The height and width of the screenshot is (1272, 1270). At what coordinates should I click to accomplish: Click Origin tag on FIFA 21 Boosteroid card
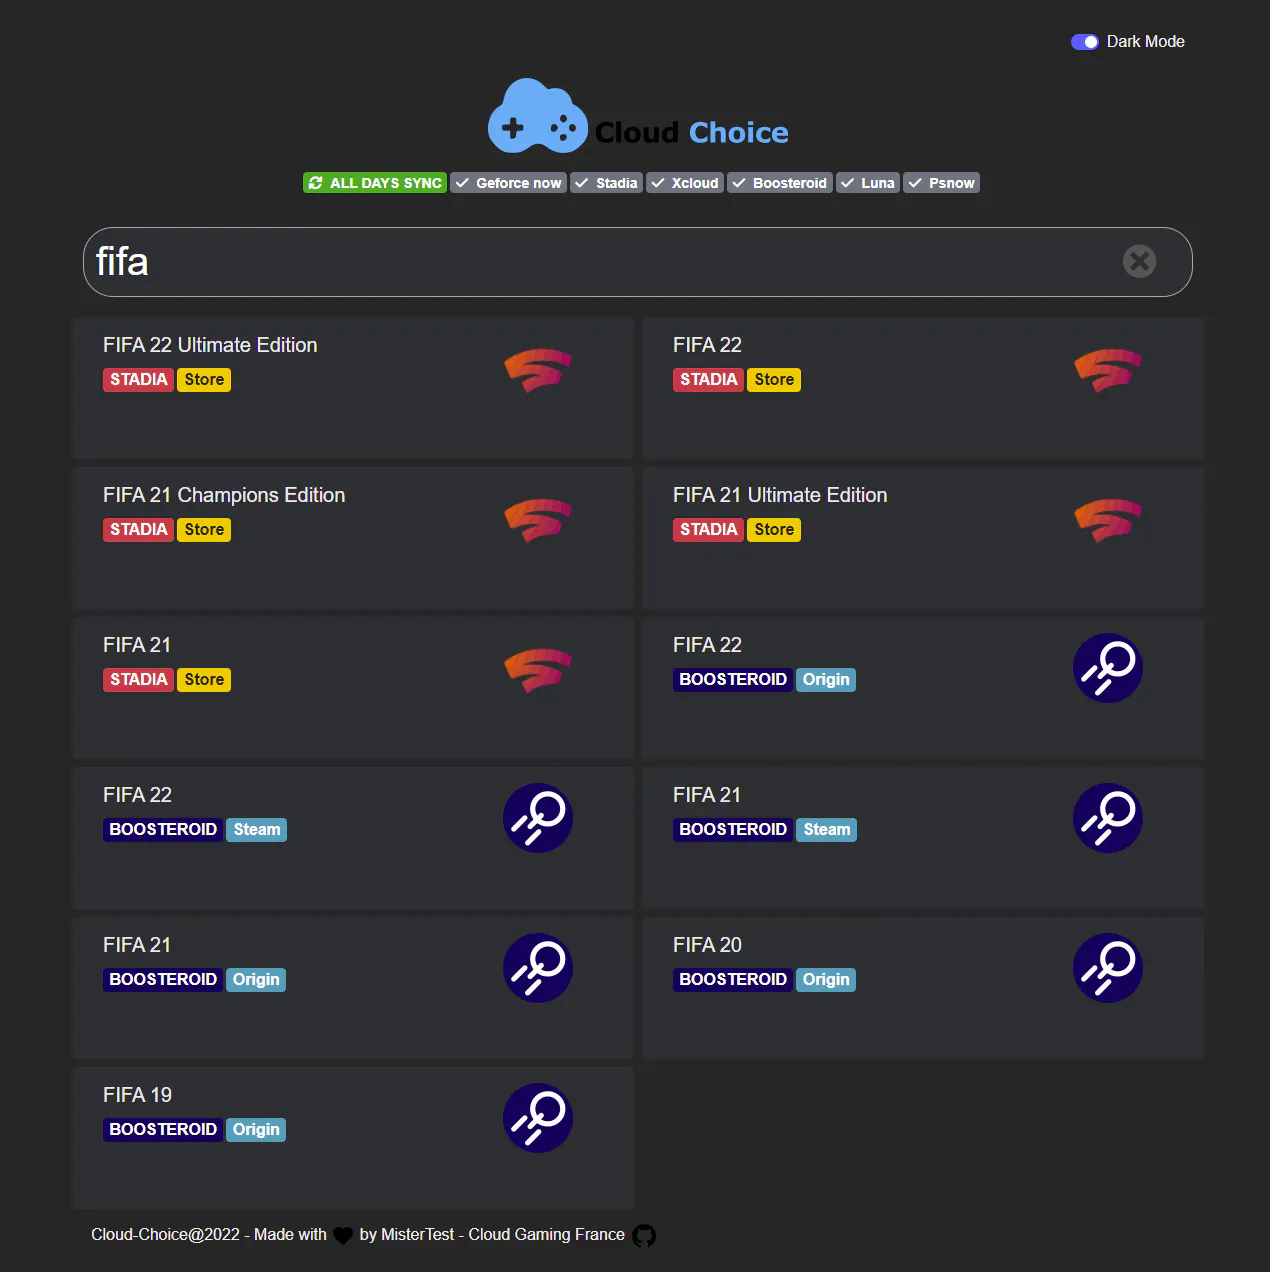pos(256,980)
